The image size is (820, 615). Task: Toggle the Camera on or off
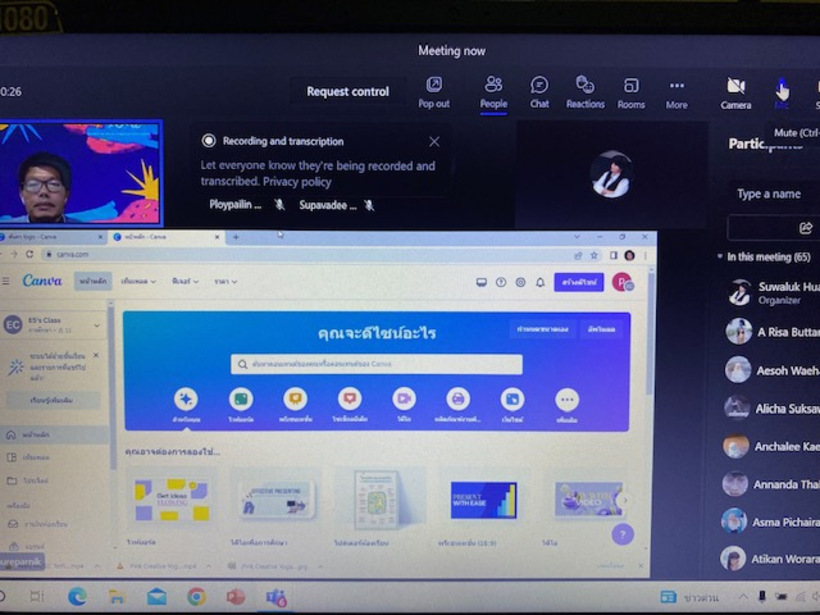(736, 91)
